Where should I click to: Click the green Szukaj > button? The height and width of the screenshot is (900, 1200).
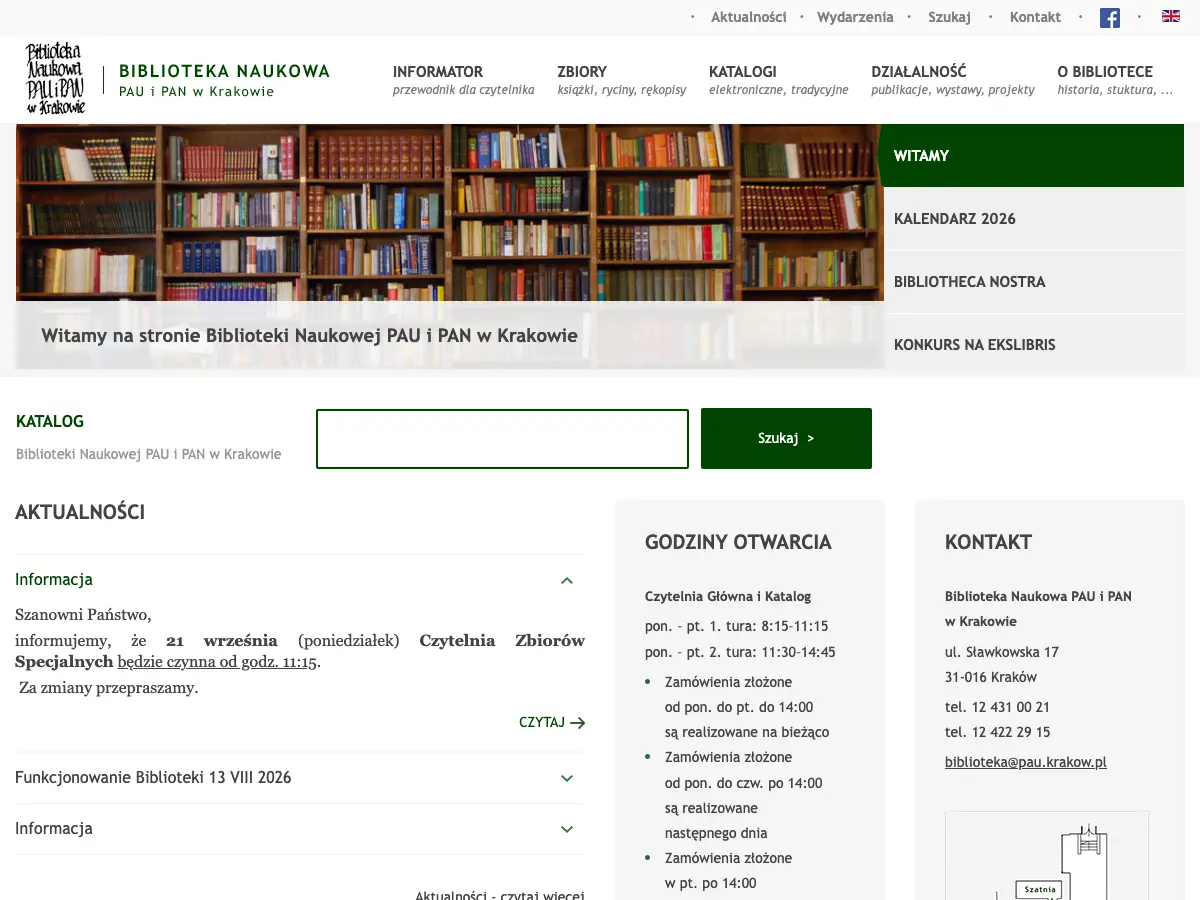click(786, 438)
